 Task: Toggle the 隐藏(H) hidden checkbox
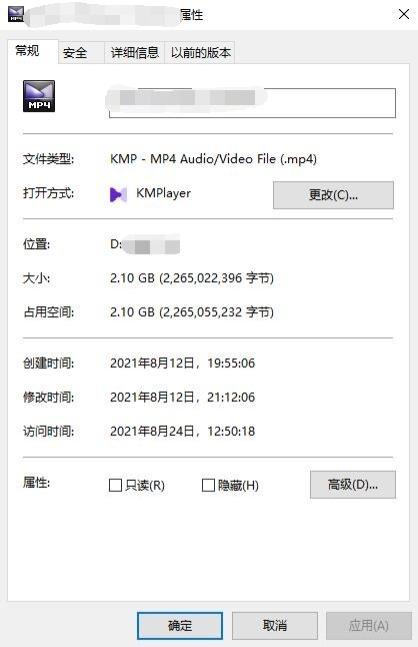[208, 485]
